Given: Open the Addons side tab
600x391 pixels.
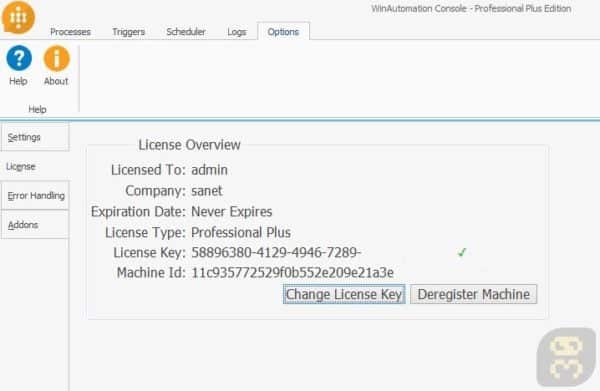Looking at the screenshot, I should point(35,225).
